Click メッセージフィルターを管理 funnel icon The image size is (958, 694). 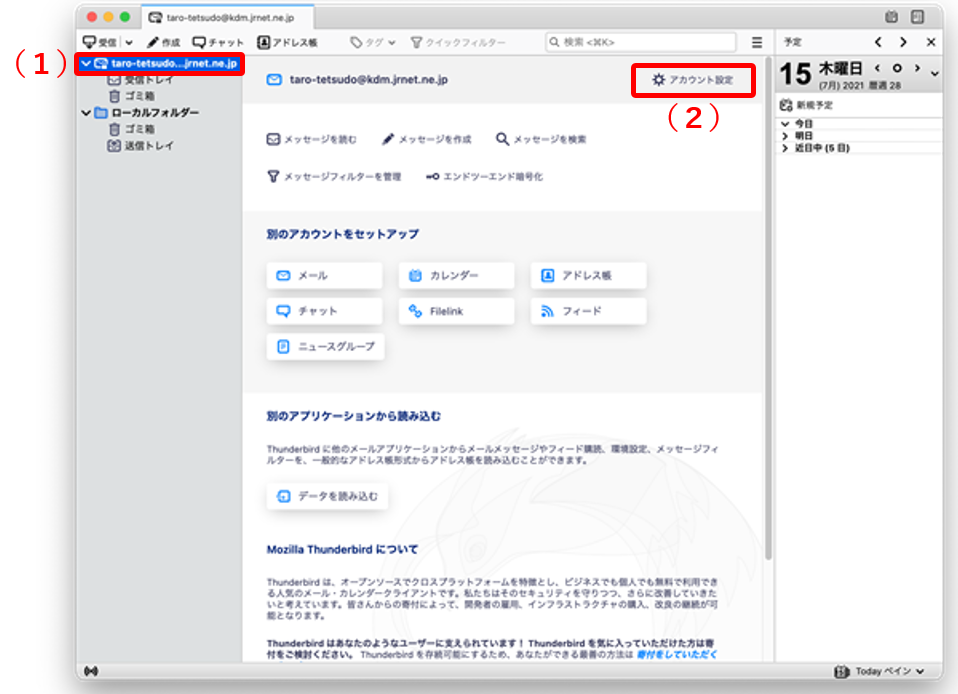point(272,176)
